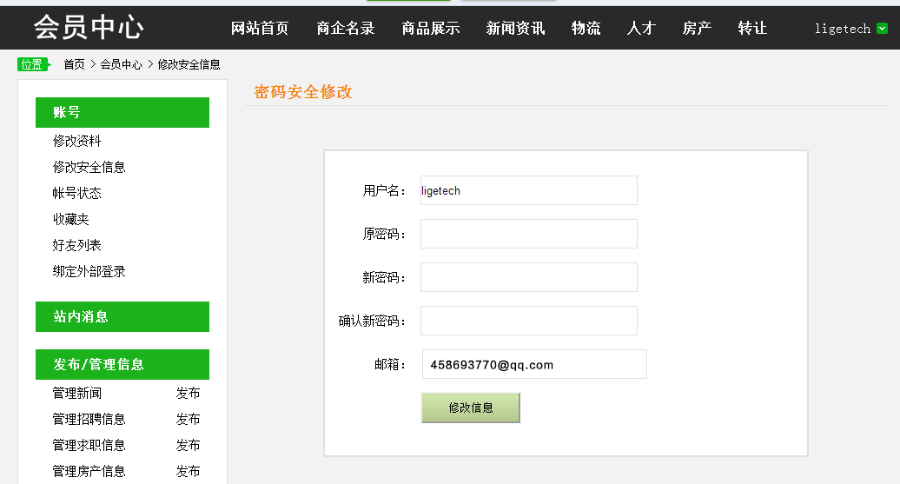Click 发布 next to 管理新闻
The image size is (900, 484).
[x=188, y=393]
